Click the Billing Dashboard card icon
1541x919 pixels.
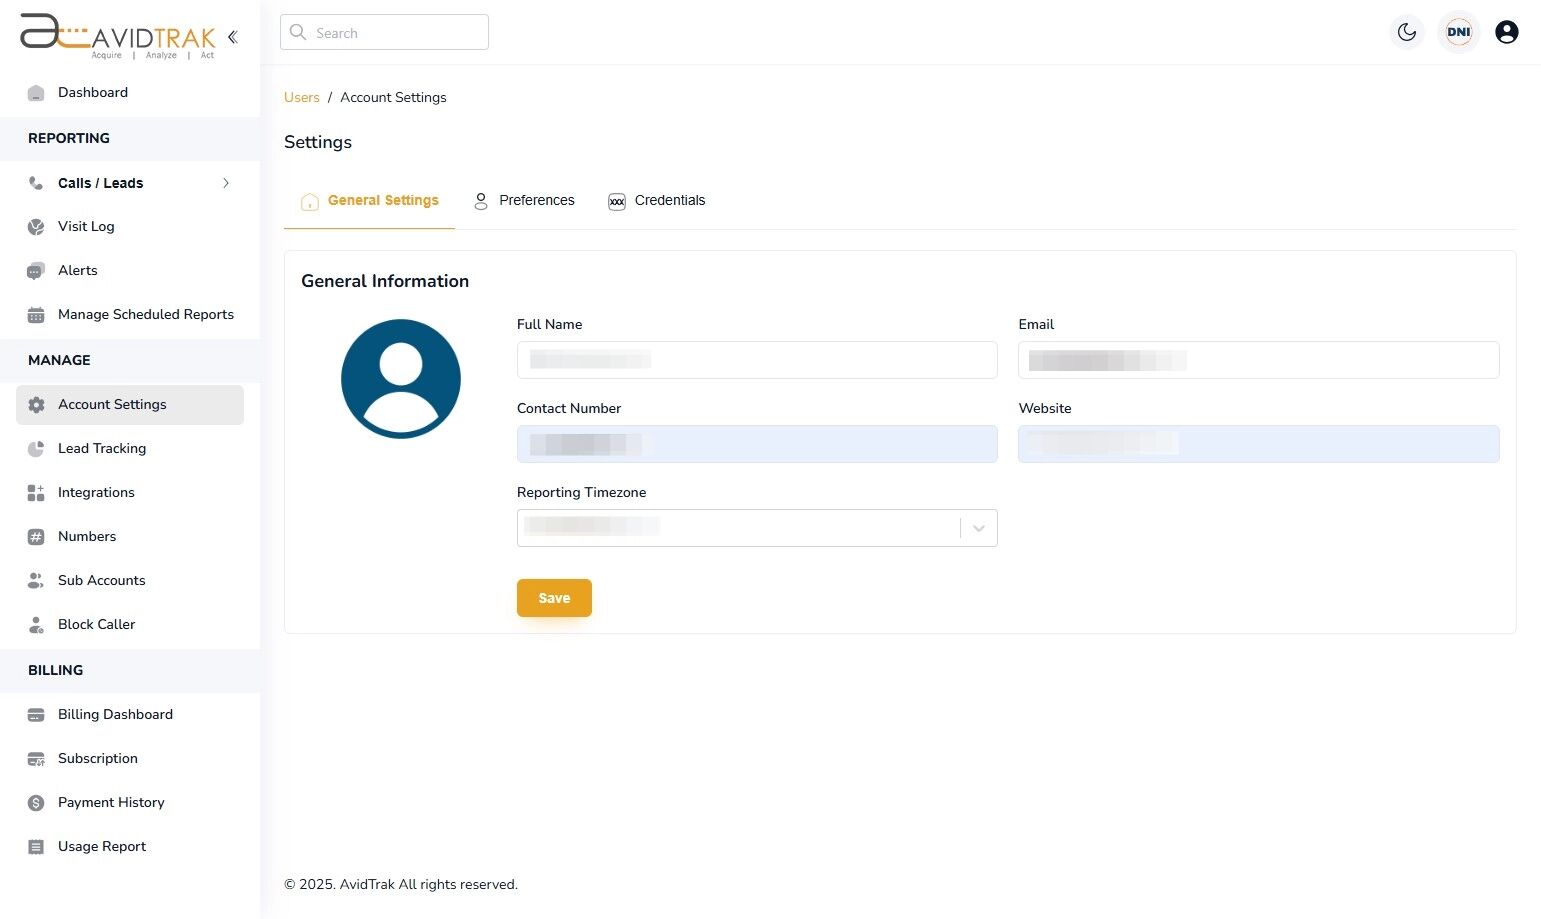(x=36, y=714)
